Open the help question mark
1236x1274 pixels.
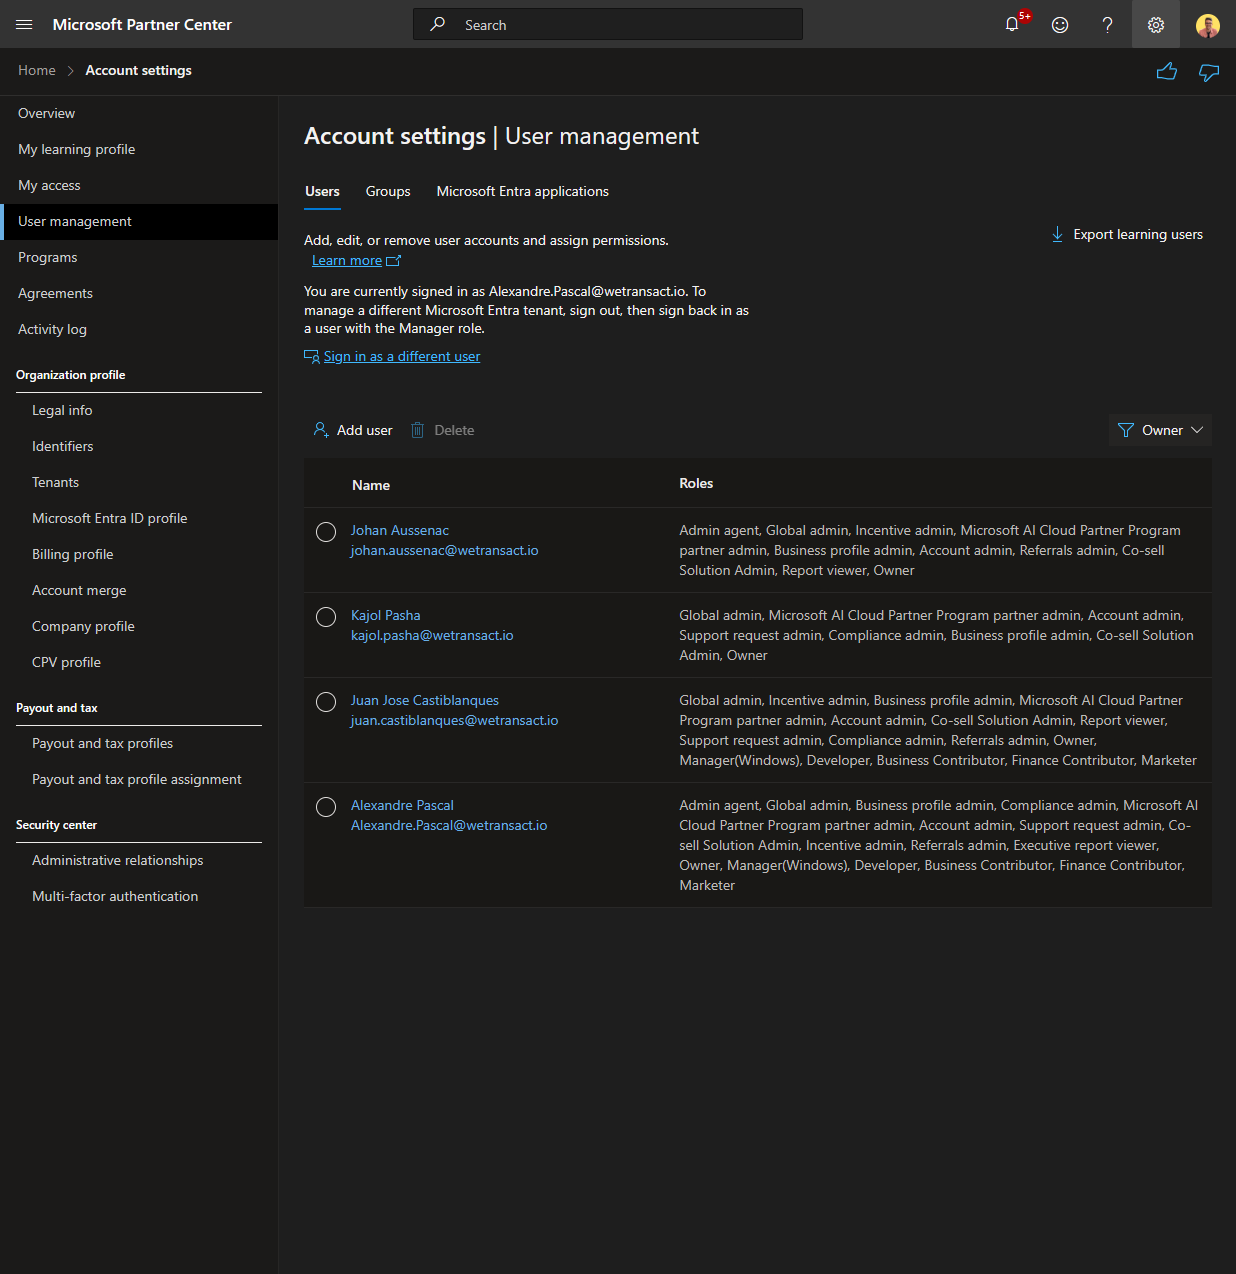coord(1107,24)
